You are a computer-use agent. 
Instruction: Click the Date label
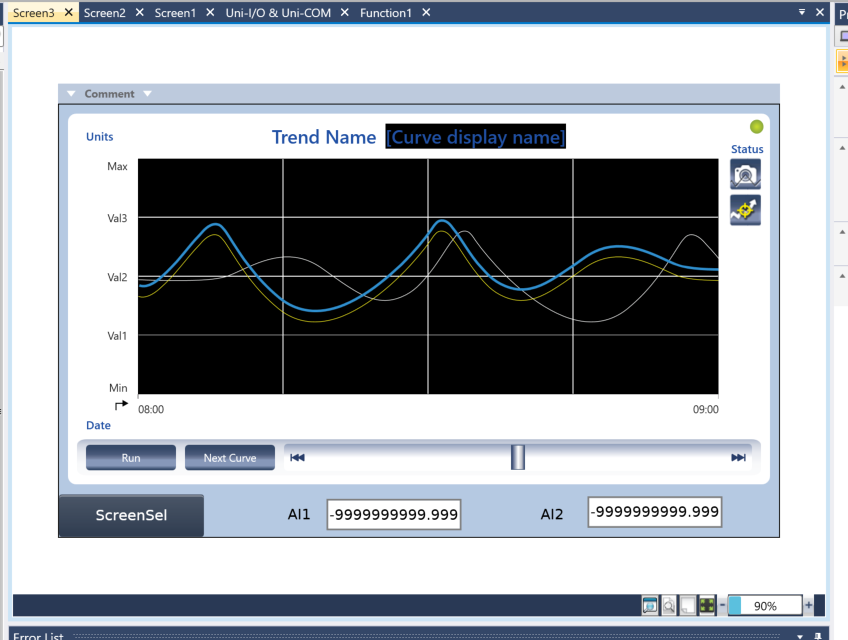click(x=98, y=425)
